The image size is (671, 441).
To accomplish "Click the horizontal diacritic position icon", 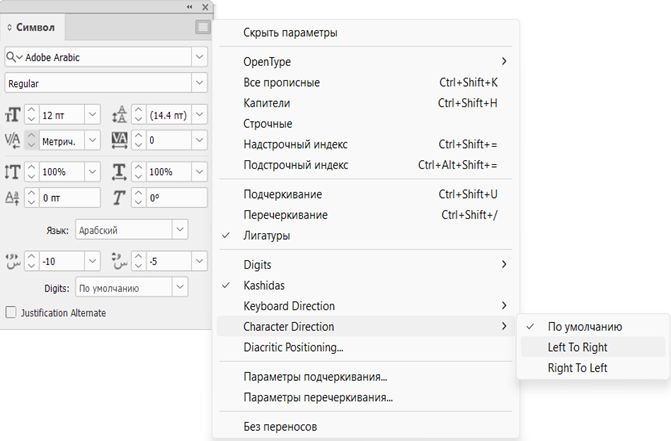I will (x=13, y=261).
